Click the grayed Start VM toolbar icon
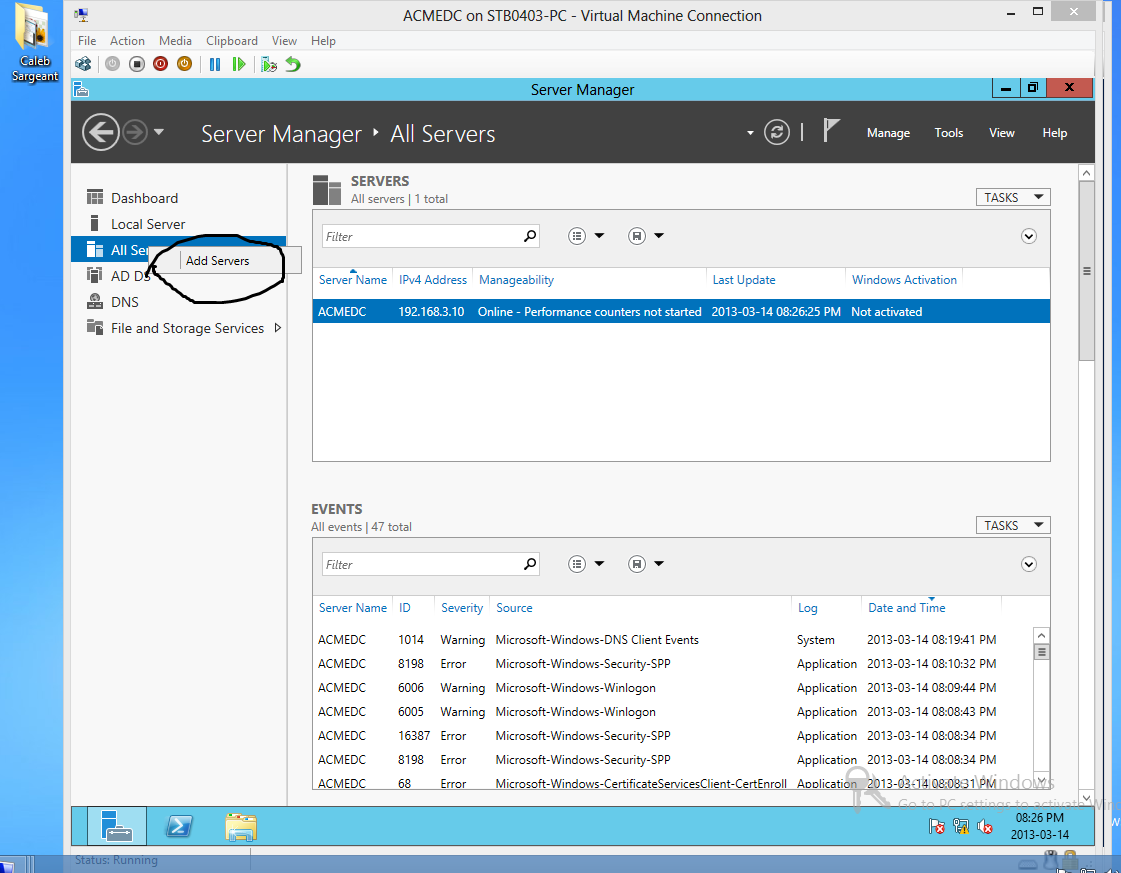Viewport: 1121px width, 873px height. 112,64
